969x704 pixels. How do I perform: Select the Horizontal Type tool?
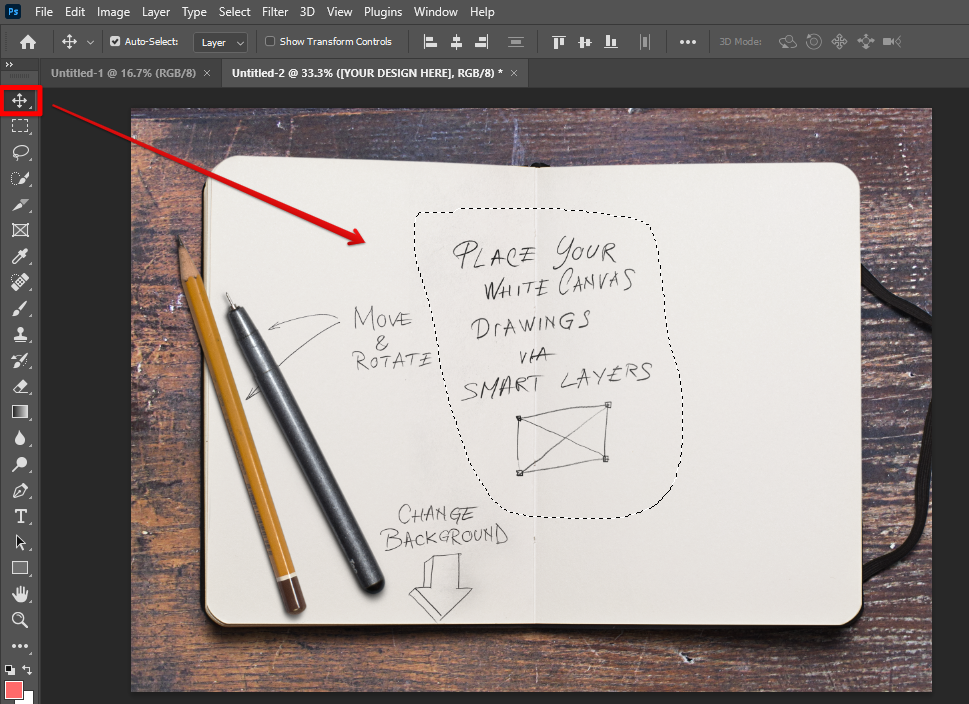20,516
